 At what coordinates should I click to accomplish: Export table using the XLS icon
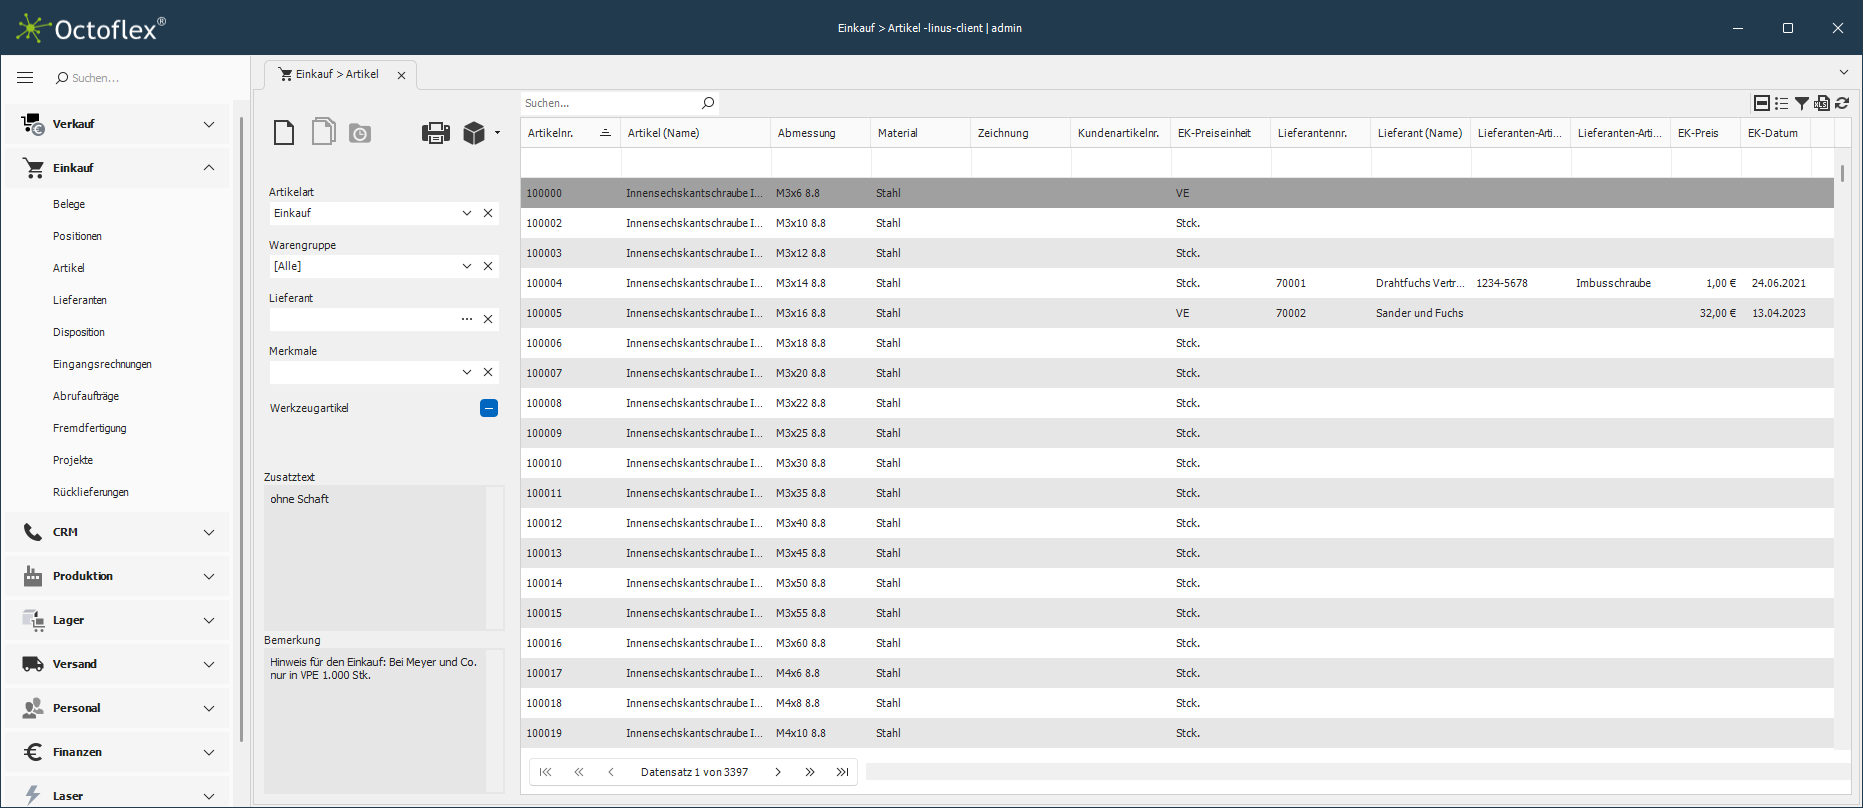[x=1822, y=103]
